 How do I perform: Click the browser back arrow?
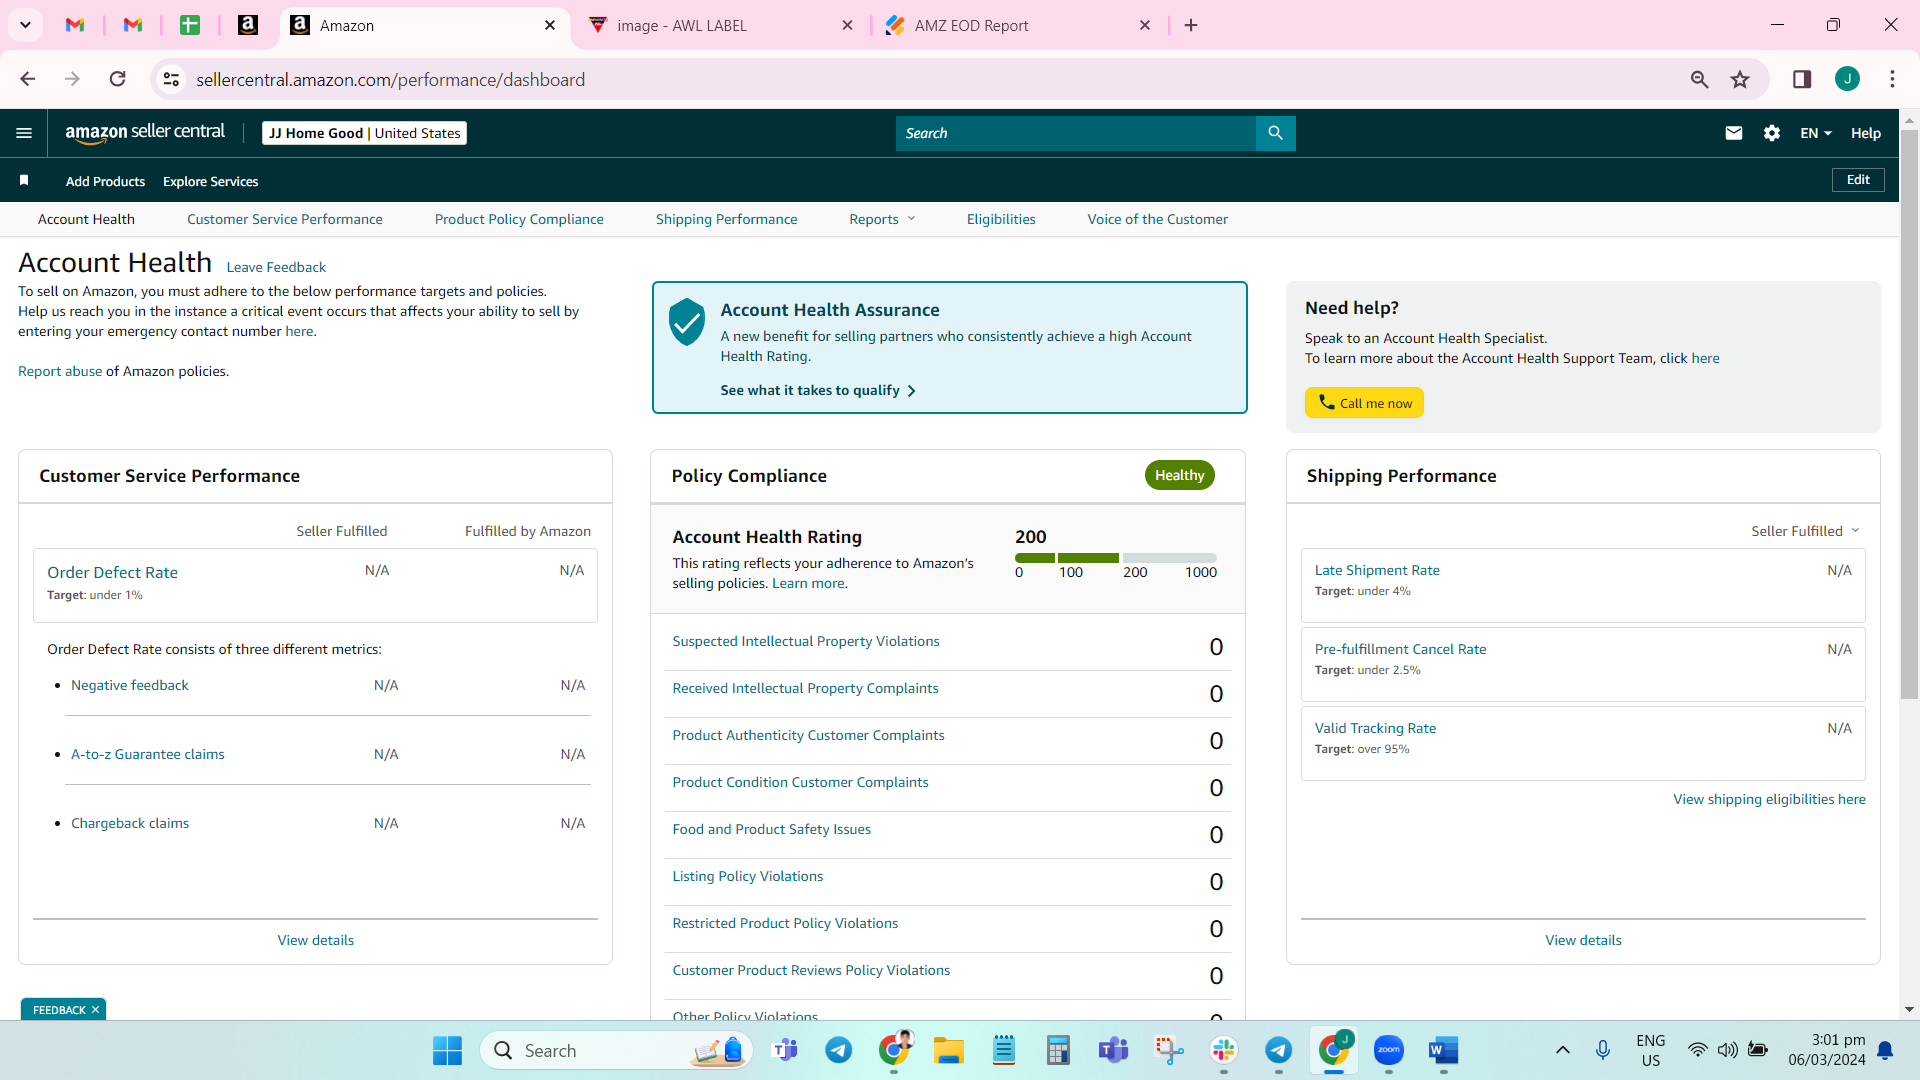click(28, 79)
